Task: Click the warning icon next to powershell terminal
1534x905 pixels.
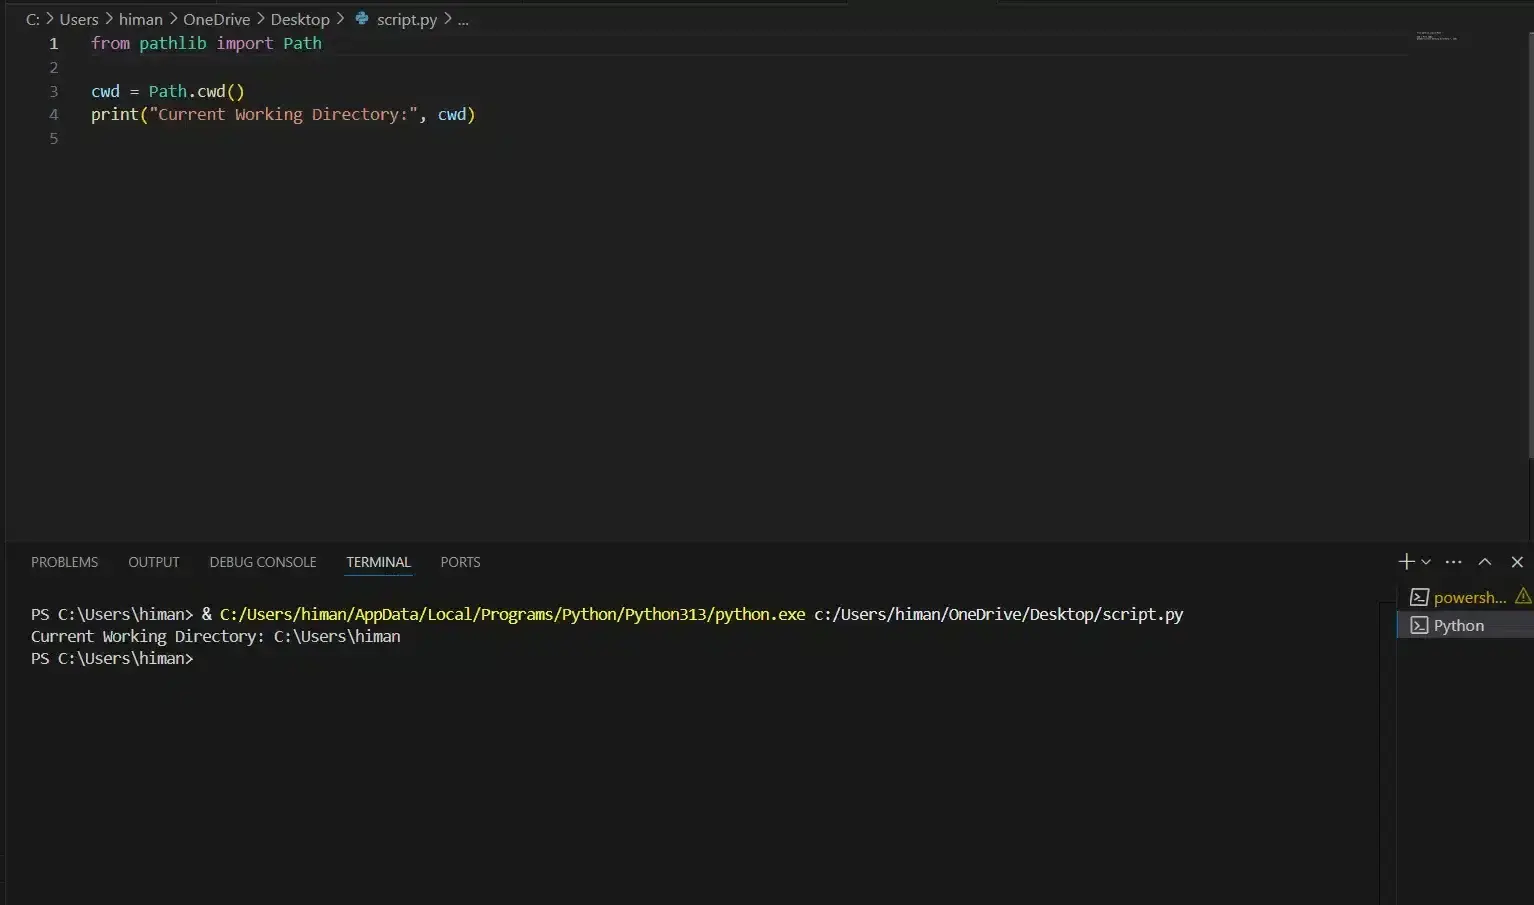Action: click(x=1523, y=596)
